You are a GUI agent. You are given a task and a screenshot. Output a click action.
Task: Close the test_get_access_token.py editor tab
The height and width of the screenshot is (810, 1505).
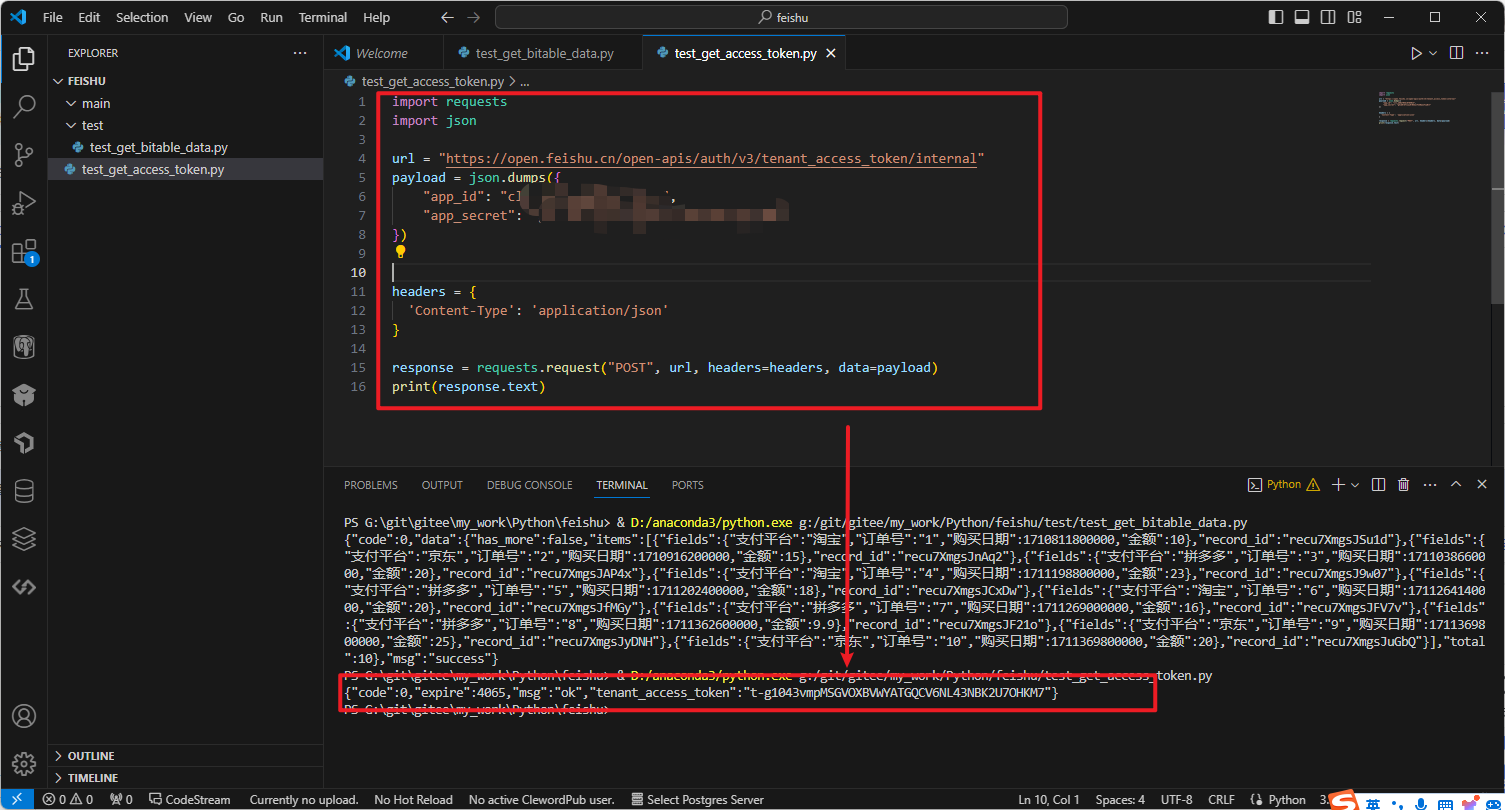[832, 53]
